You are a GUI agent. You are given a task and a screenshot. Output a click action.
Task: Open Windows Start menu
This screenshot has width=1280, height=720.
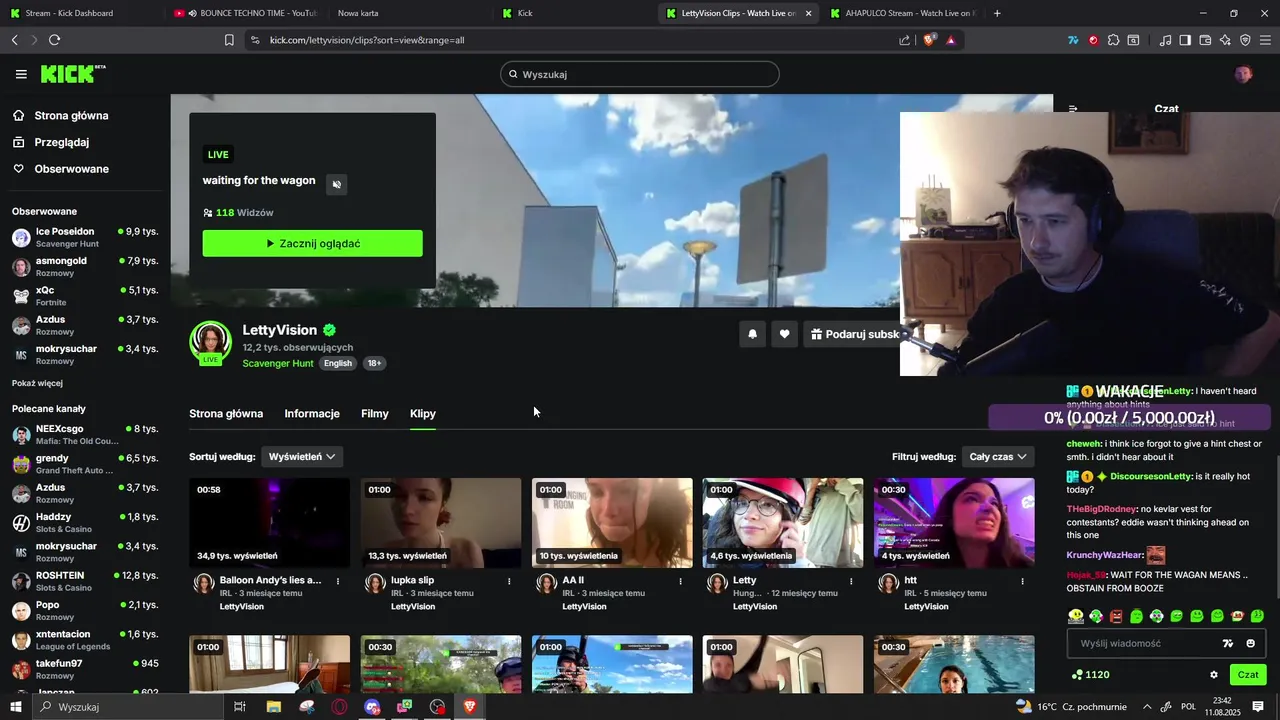tap(15, 707)
